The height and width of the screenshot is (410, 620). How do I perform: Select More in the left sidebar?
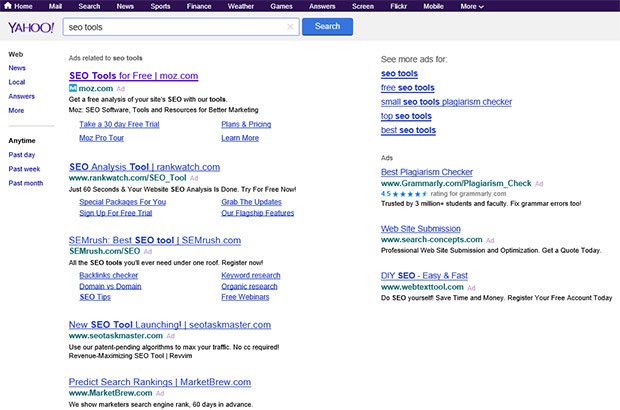click(x=16, y=110)
